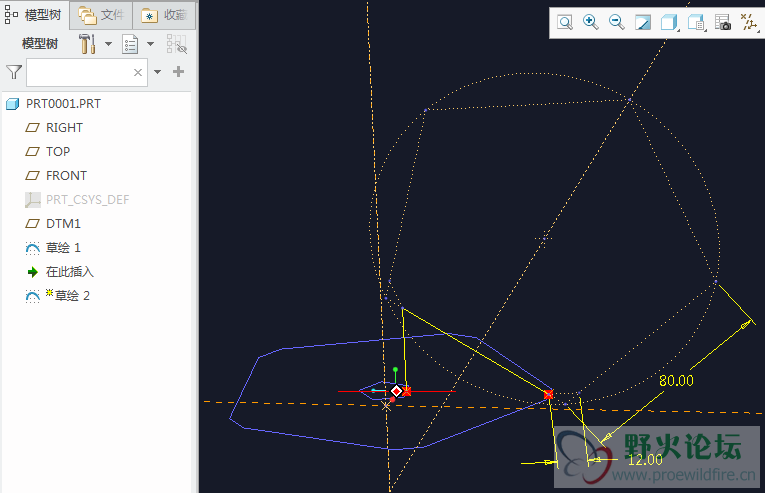Click the Repaint screen icon
The height and width of the screenshot is (493, 765).
click(643, 22)
